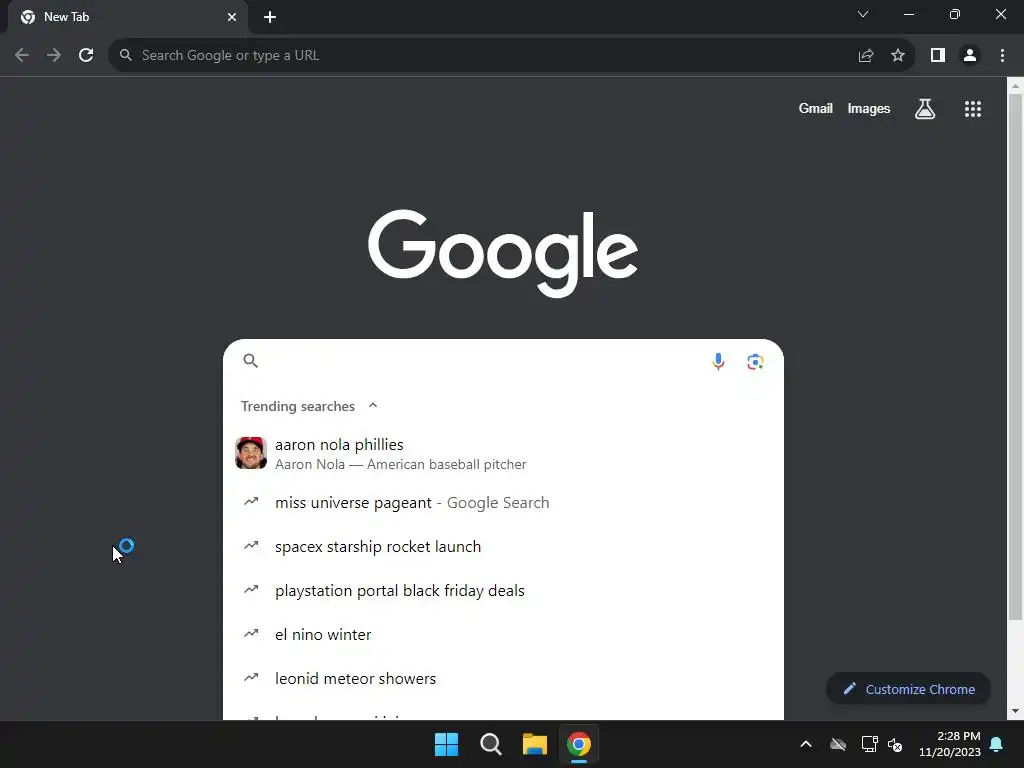Select leonid meteor showers suggestion

503,679
